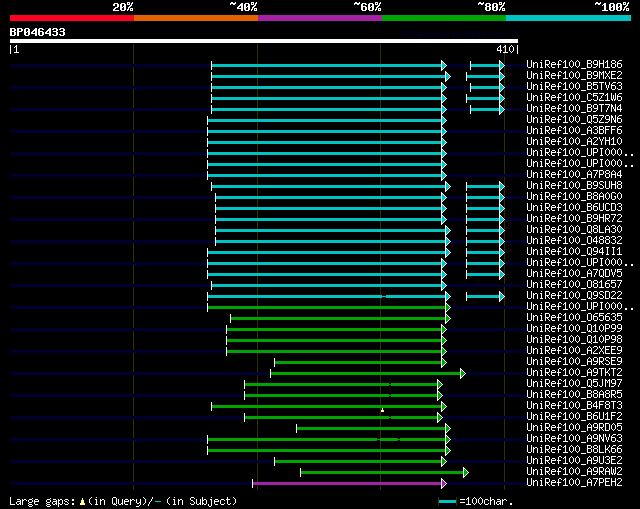Select the UniRef100_A9RD05 label

[574, 428]
